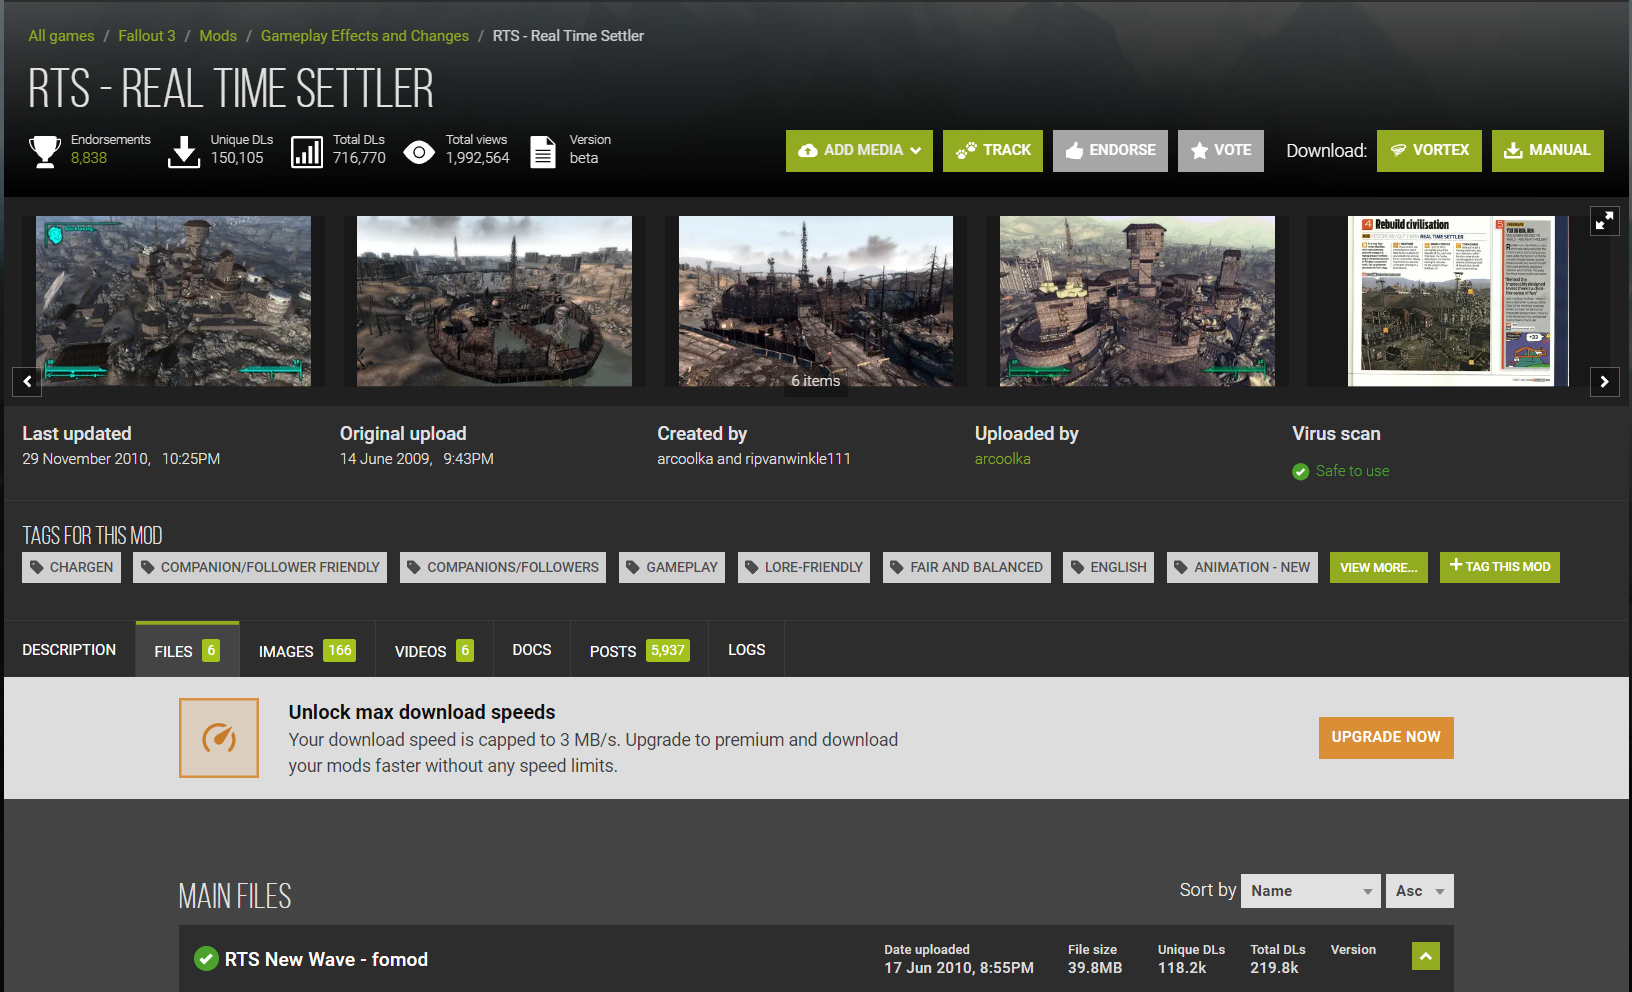The width and height of the screenshot is (1632, 992).
Task: Go to All games breadcrumb
Action: pos(61,36)
